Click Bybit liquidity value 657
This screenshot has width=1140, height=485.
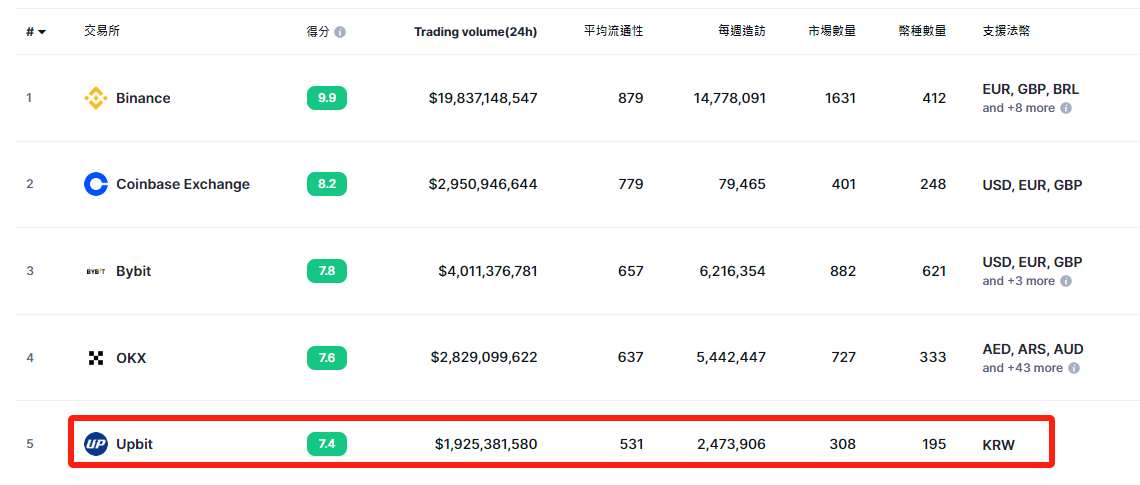[x=630, y=271]
